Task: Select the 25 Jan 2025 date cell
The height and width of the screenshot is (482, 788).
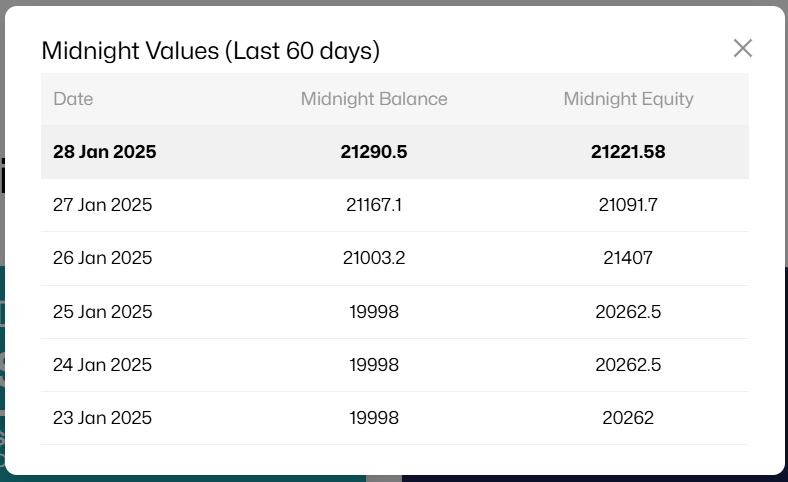Action: [x=102, y=312]
